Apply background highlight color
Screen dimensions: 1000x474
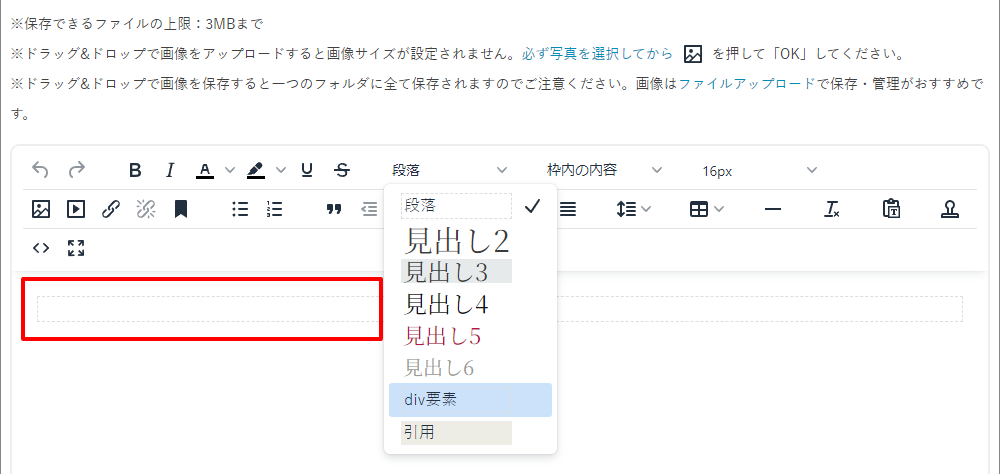(256, 170)
